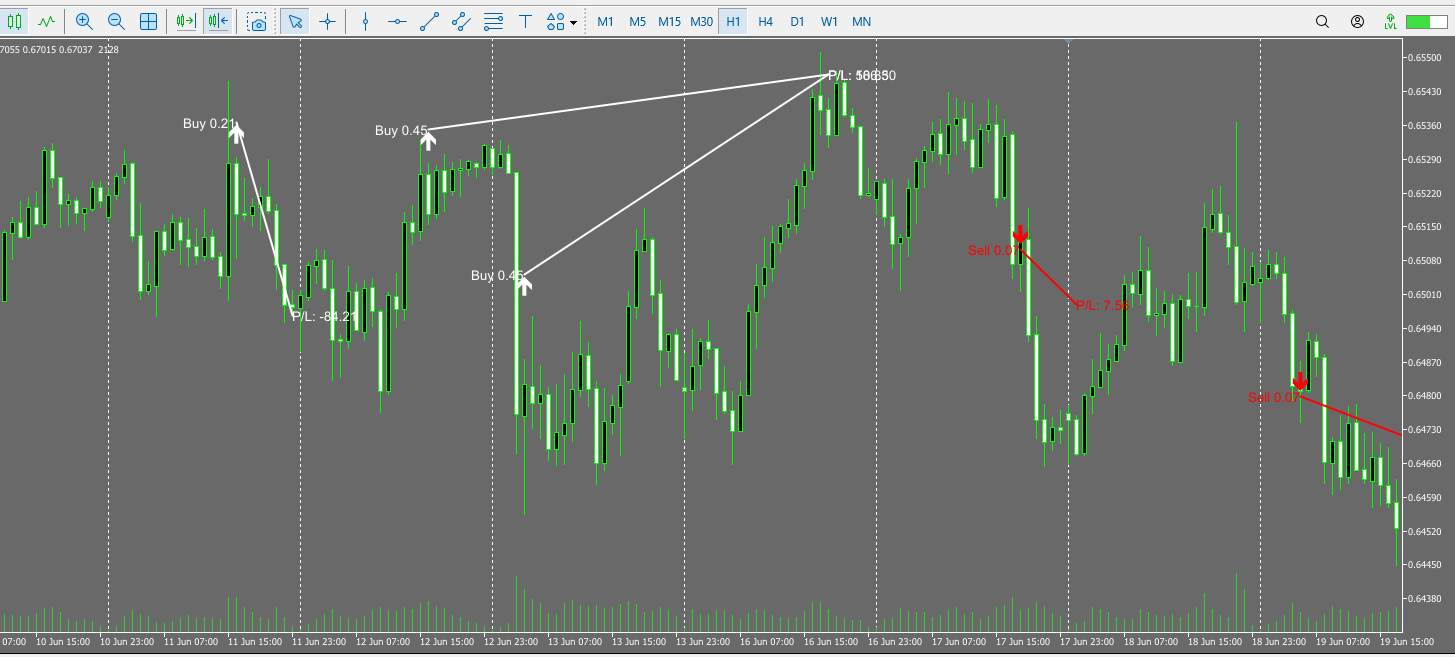Screen dimensions: 1455x657
Task: Choose the text annotation tool
Action: coord(524,20)
